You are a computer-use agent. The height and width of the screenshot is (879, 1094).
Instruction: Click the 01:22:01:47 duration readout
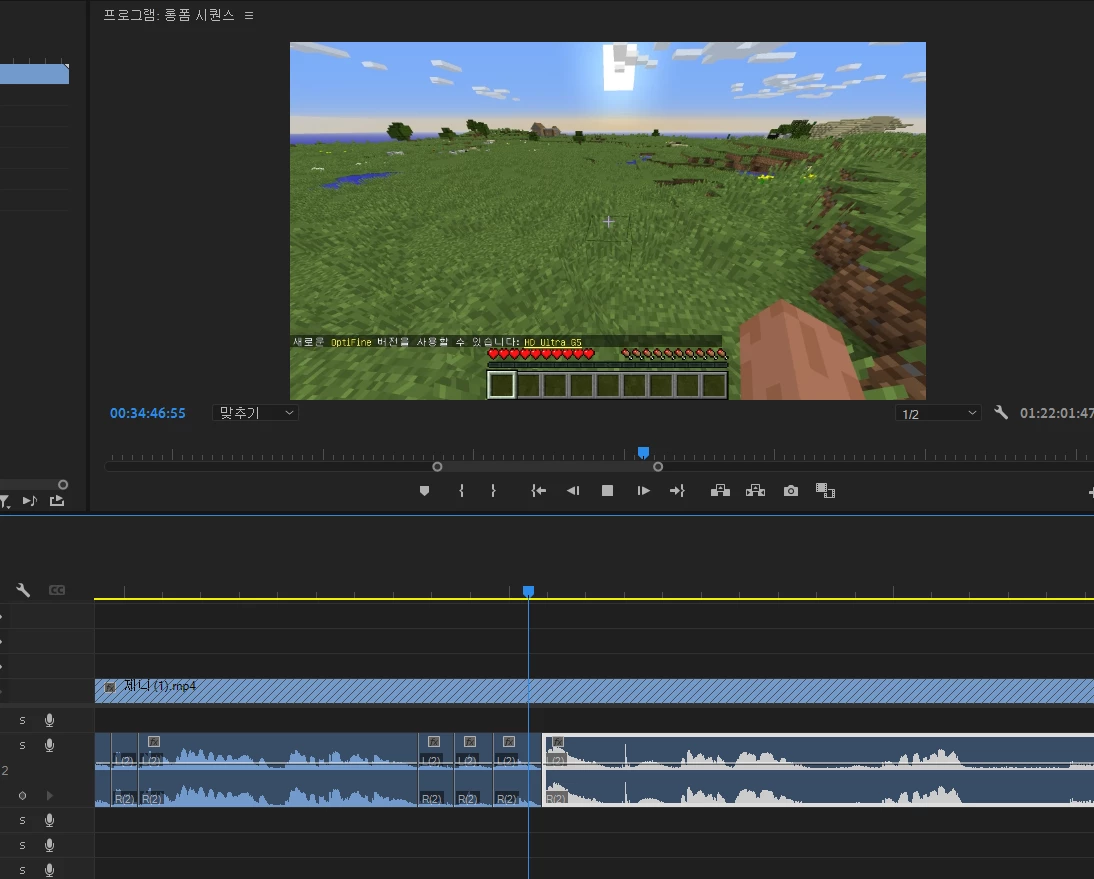[1056, 413]
